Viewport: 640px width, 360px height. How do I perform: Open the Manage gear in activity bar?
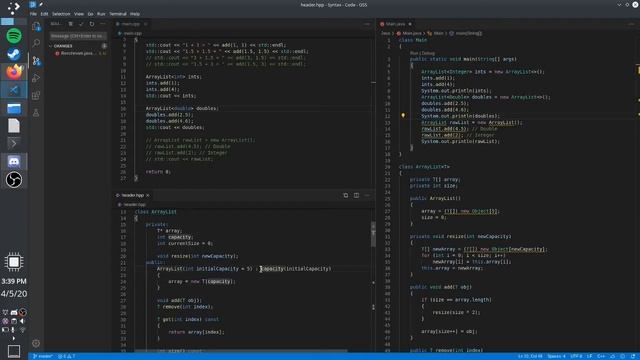pyautogui.click(x=36, y=343)
